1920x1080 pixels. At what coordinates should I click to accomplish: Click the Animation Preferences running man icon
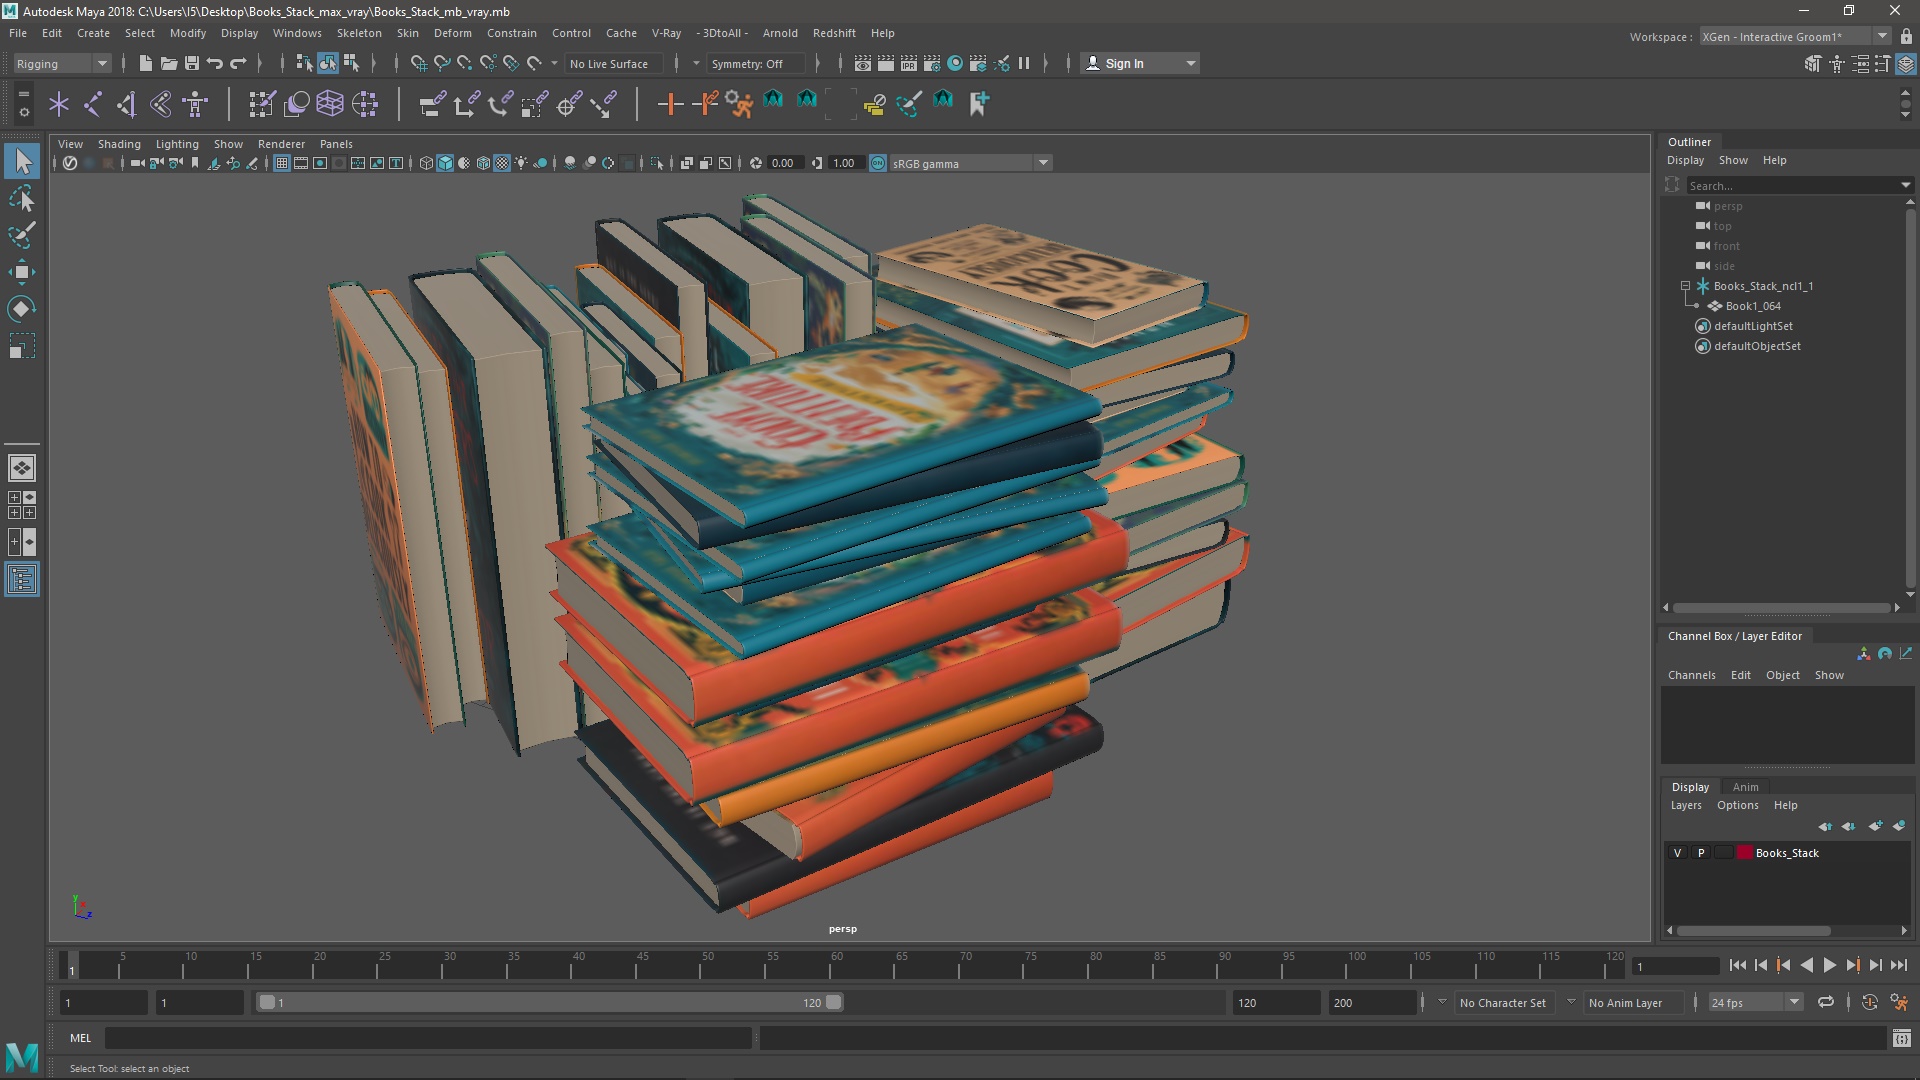[x=1899, y=1002]
